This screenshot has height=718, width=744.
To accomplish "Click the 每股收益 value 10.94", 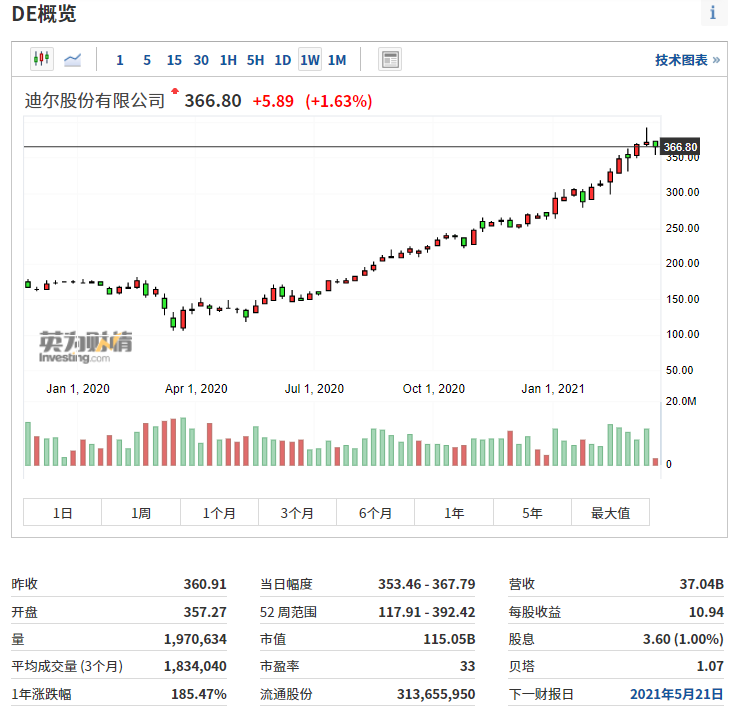I will coord(706,612).
